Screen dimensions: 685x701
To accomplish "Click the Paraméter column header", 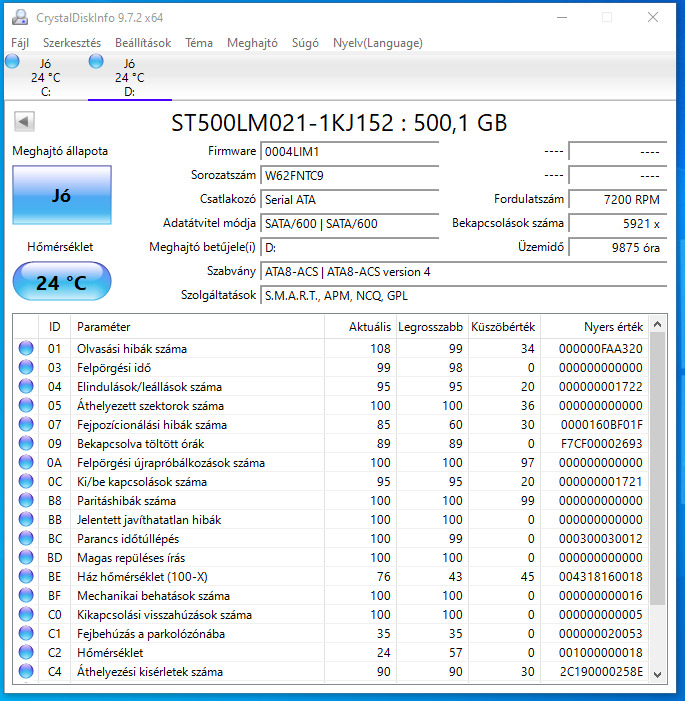I will [x=197, y=327].
